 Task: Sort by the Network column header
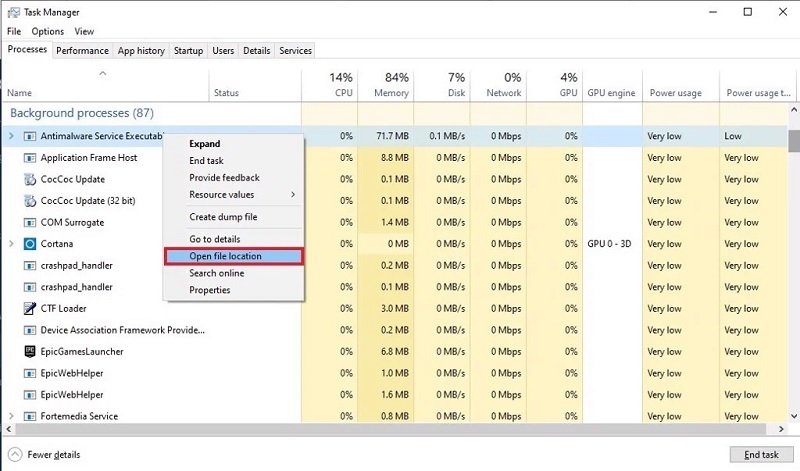pyautogui.click(x=498, y=85)
